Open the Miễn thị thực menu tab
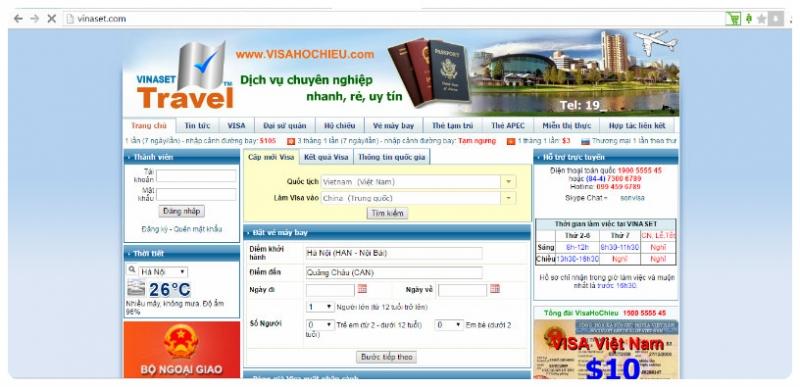The width and height of the screenshot is (800, 387). click(x=566, y=125)
